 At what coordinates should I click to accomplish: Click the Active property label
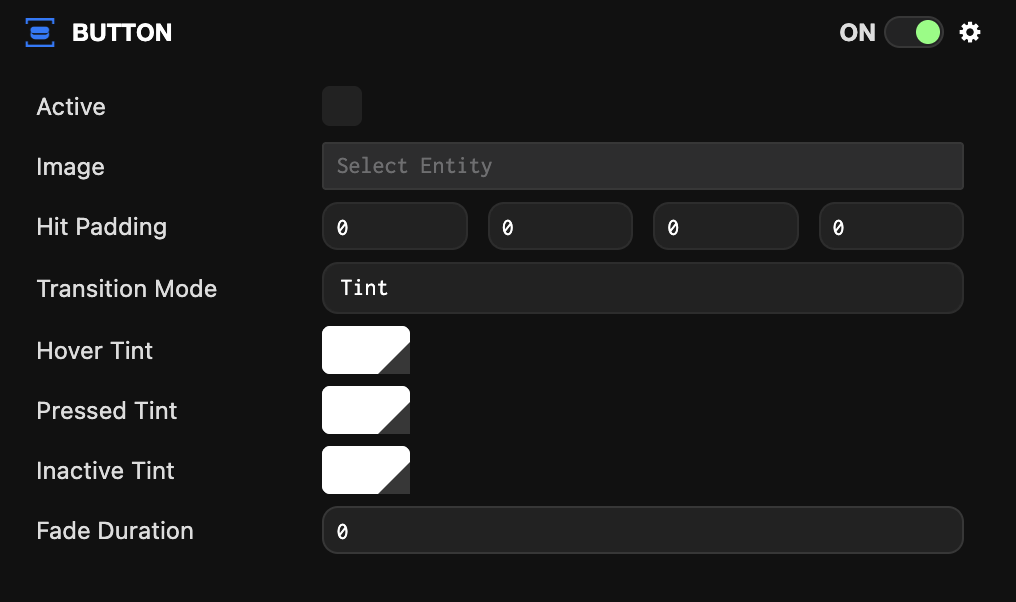[70, 106]
